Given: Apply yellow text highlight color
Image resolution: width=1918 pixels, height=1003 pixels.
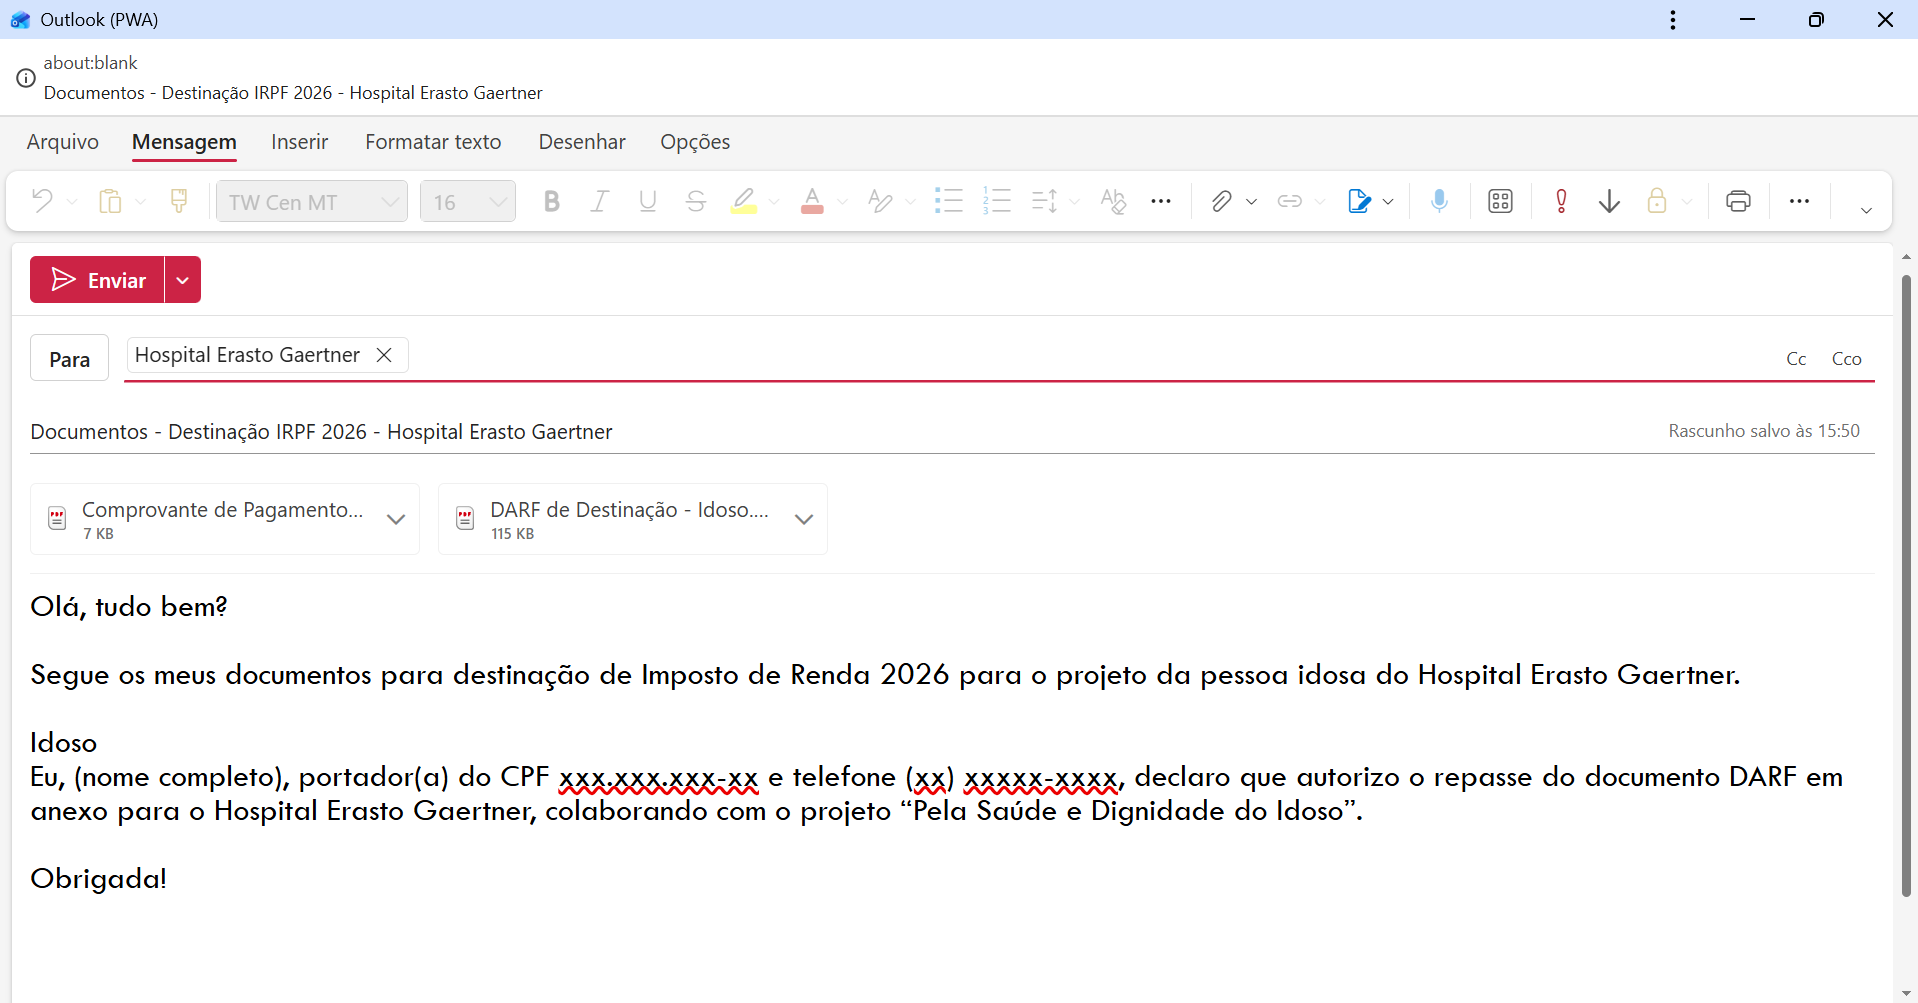Looking at the screenshot, I should 743,201.
